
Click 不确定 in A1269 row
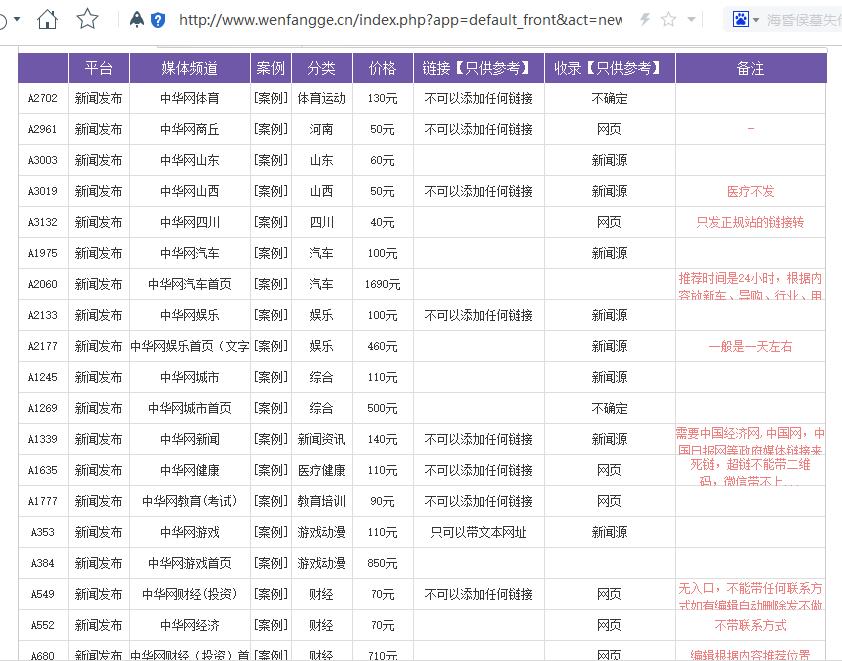pos(609,408)
